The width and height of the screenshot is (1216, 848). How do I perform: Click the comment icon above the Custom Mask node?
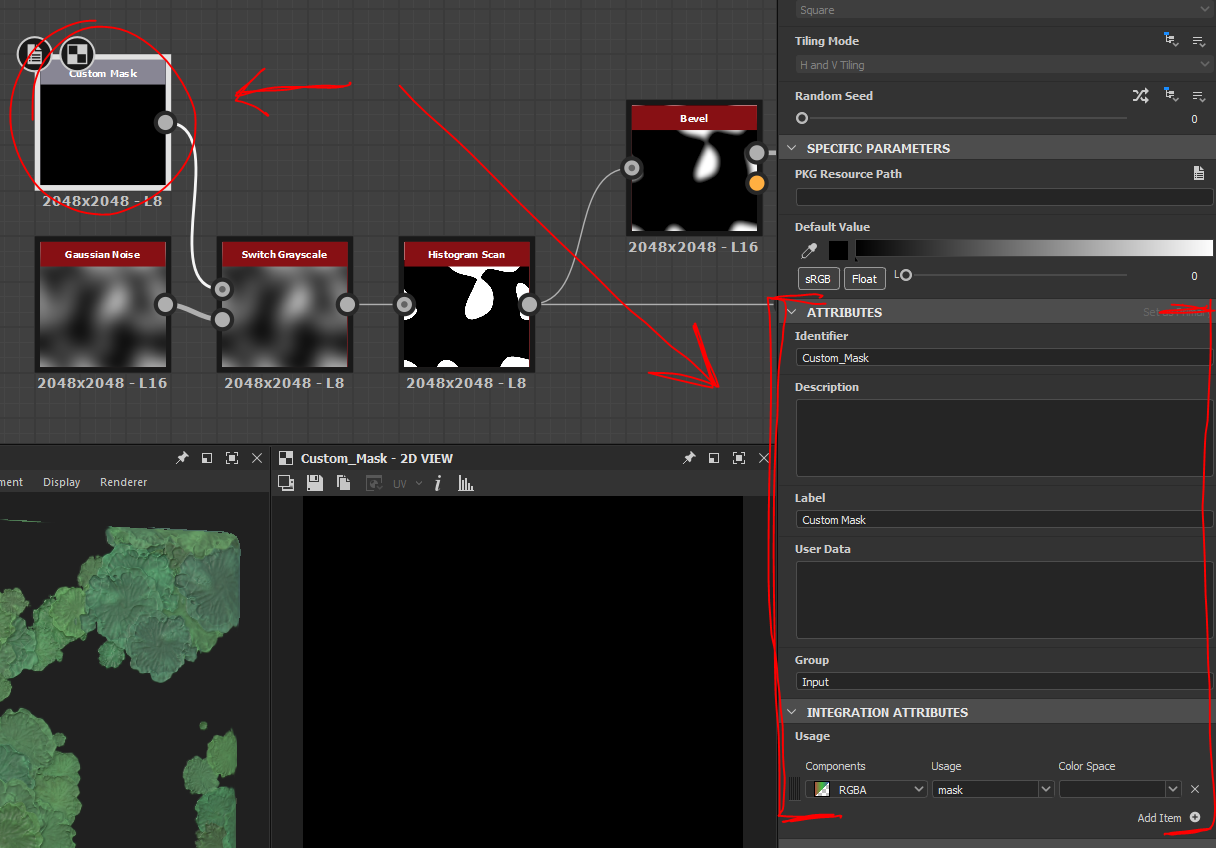[x=34, y=53]
